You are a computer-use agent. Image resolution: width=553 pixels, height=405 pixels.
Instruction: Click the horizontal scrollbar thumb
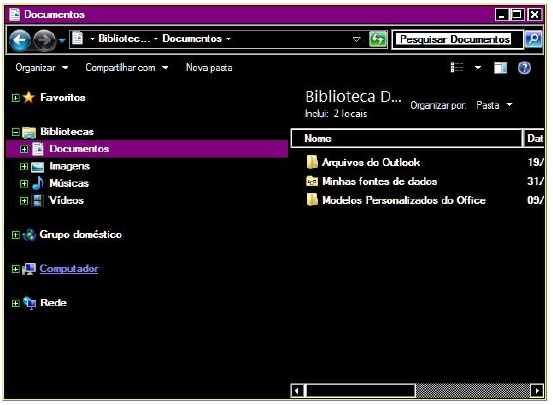[360, 391]
